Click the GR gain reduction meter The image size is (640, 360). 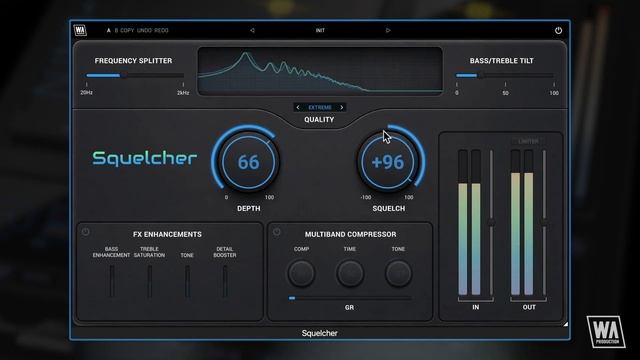(350, 298)
